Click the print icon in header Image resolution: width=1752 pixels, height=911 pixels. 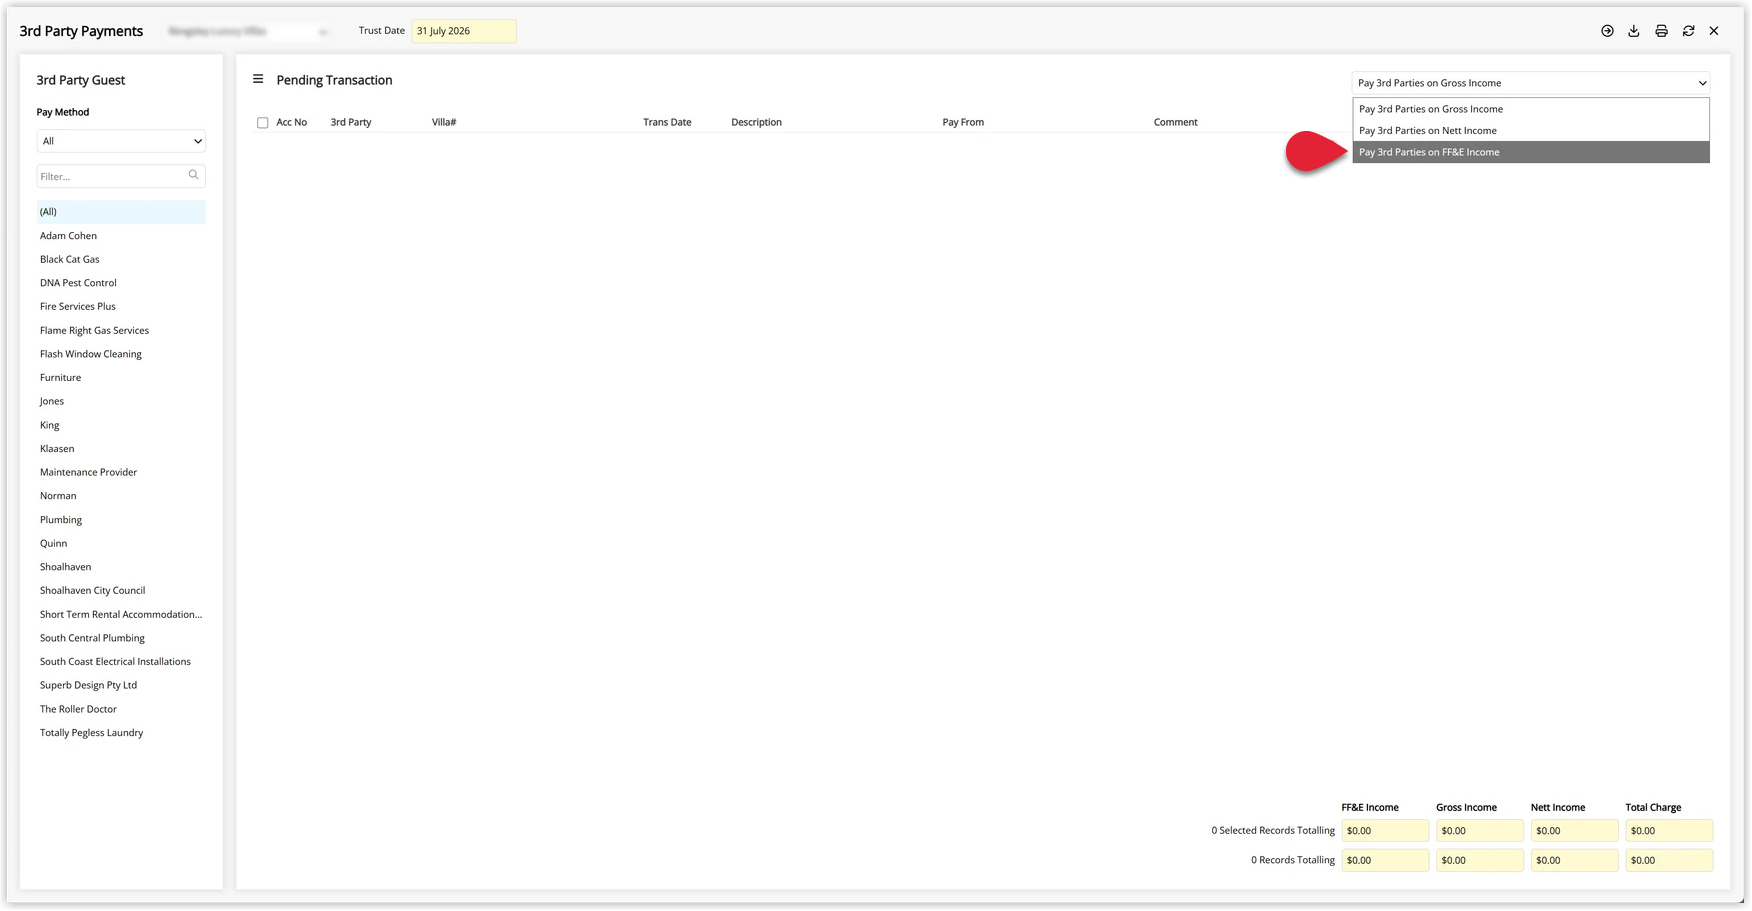1661,31
